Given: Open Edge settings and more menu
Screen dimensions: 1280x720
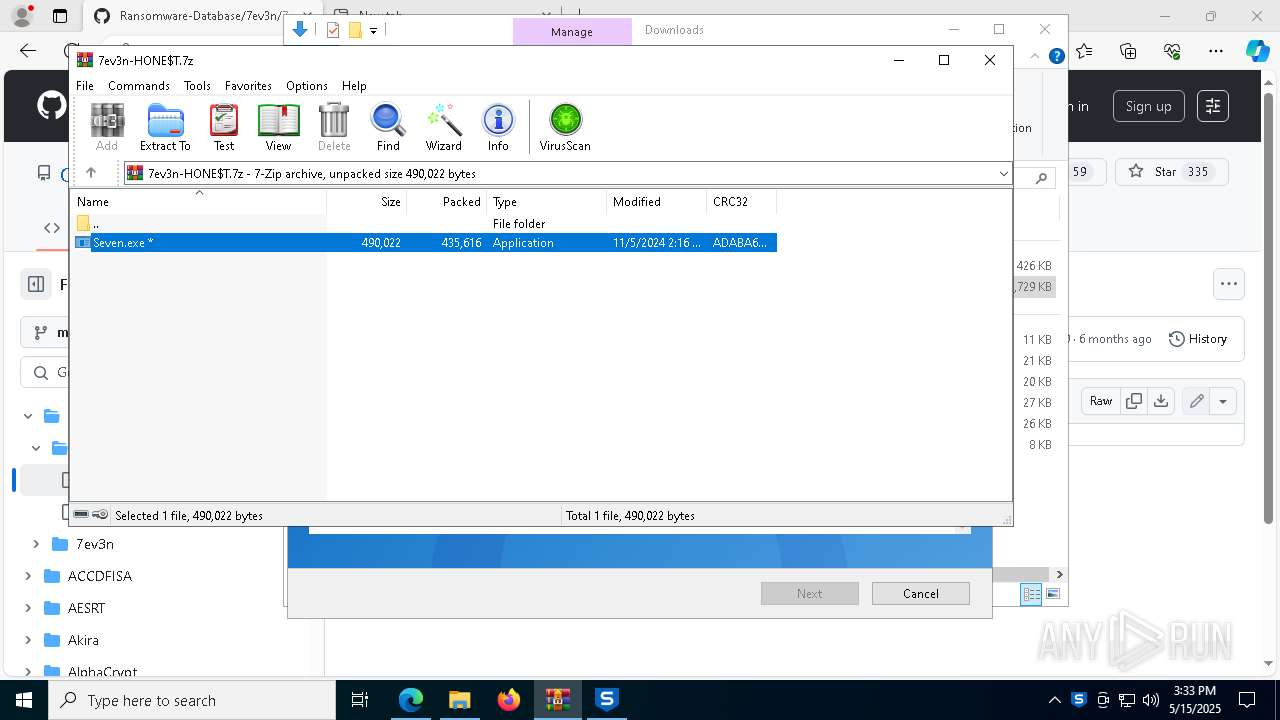Looking at the screenshot, I should pyautogui.click(x=1216, y=51).
